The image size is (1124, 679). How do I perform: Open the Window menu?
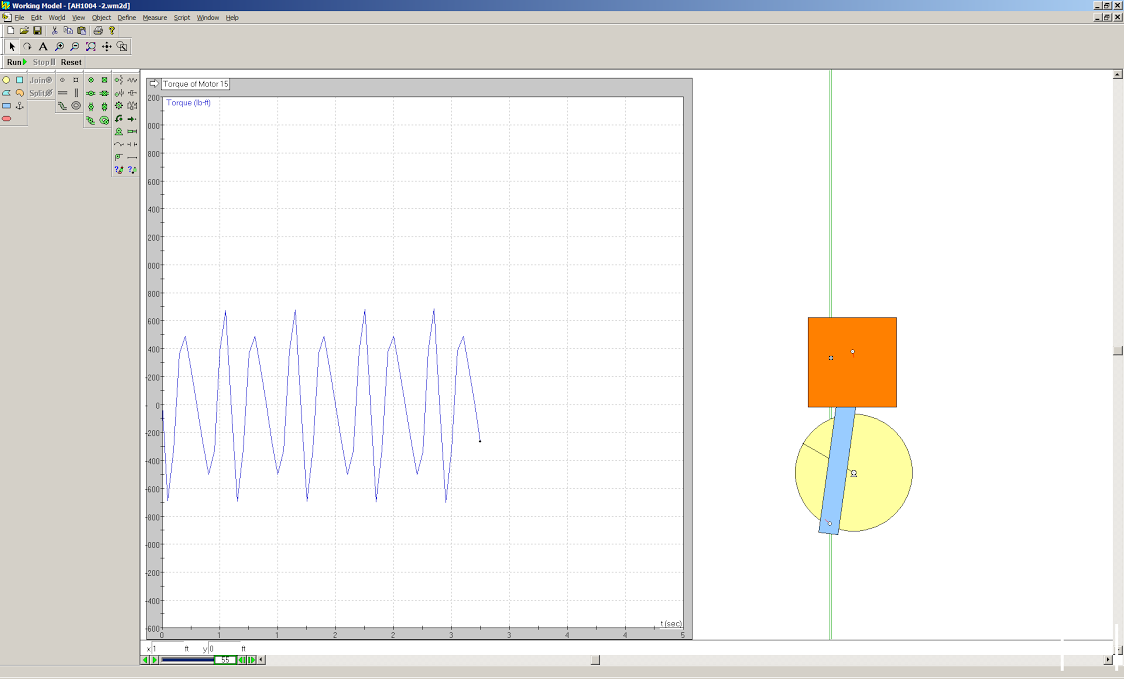coord(208,18)
